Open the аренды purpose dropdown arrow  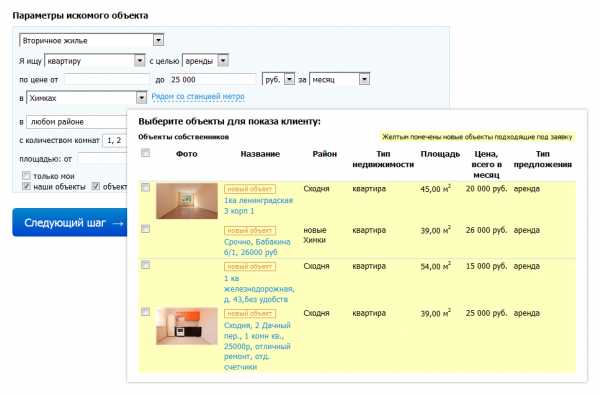tap(223, 60)
